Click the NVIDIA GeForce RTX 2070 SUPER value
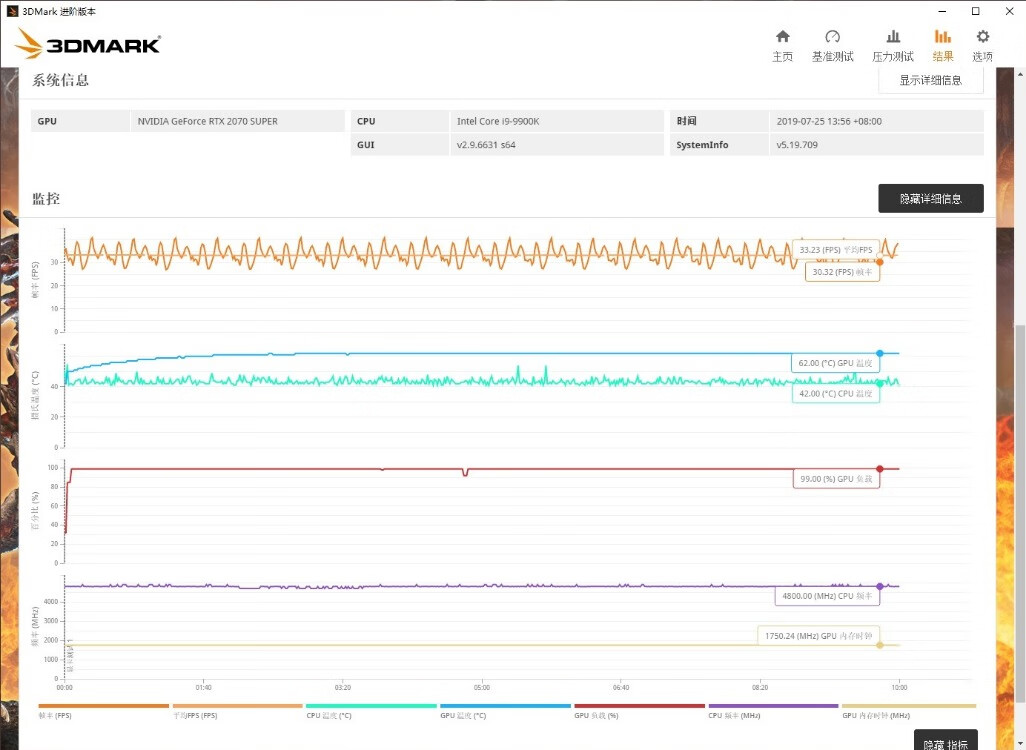1026x750 pixels. [x=207, y=121]
